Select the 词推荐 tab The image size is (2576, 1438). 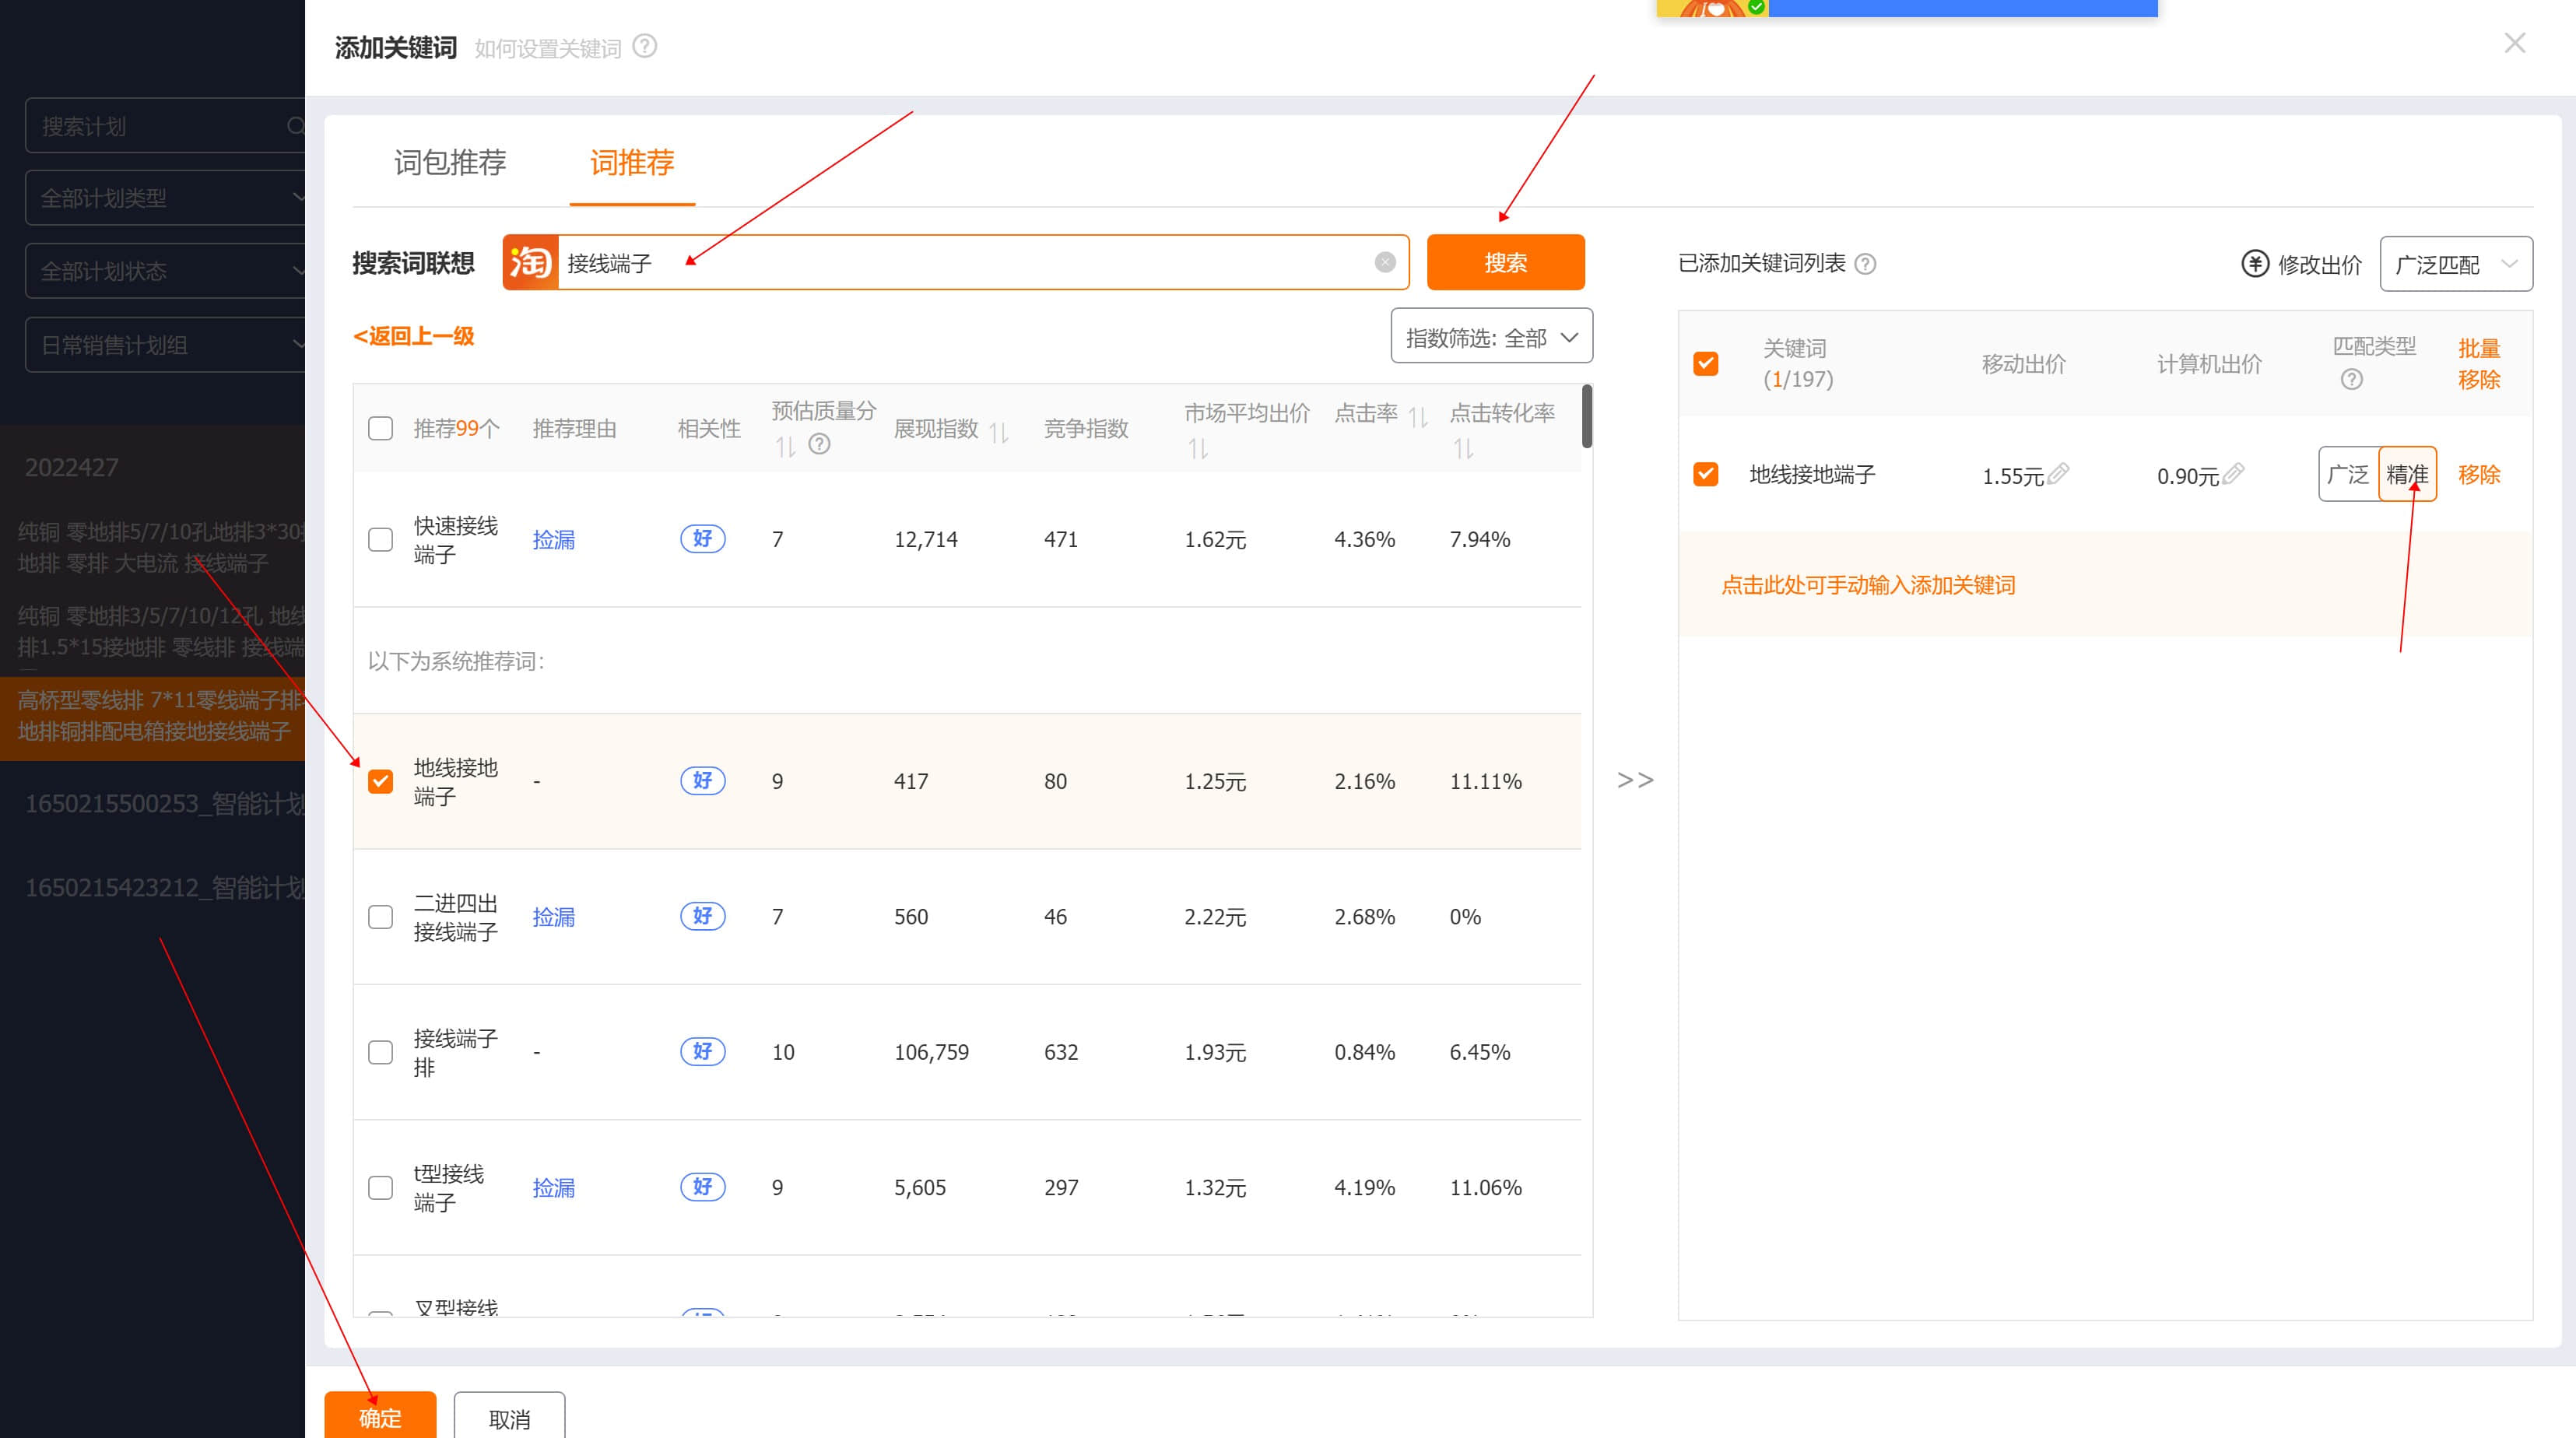[x=632, y=162]
